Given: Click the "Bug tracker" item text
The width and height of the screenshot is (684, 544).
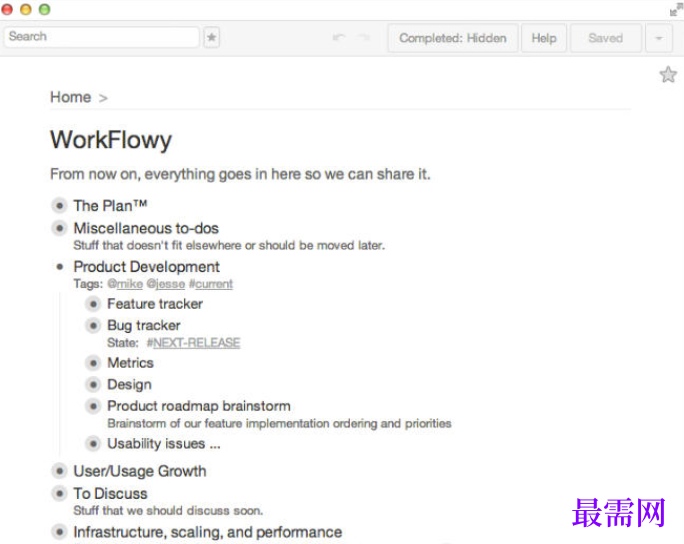Looking at the screenshot, I should tap(144, 325).
